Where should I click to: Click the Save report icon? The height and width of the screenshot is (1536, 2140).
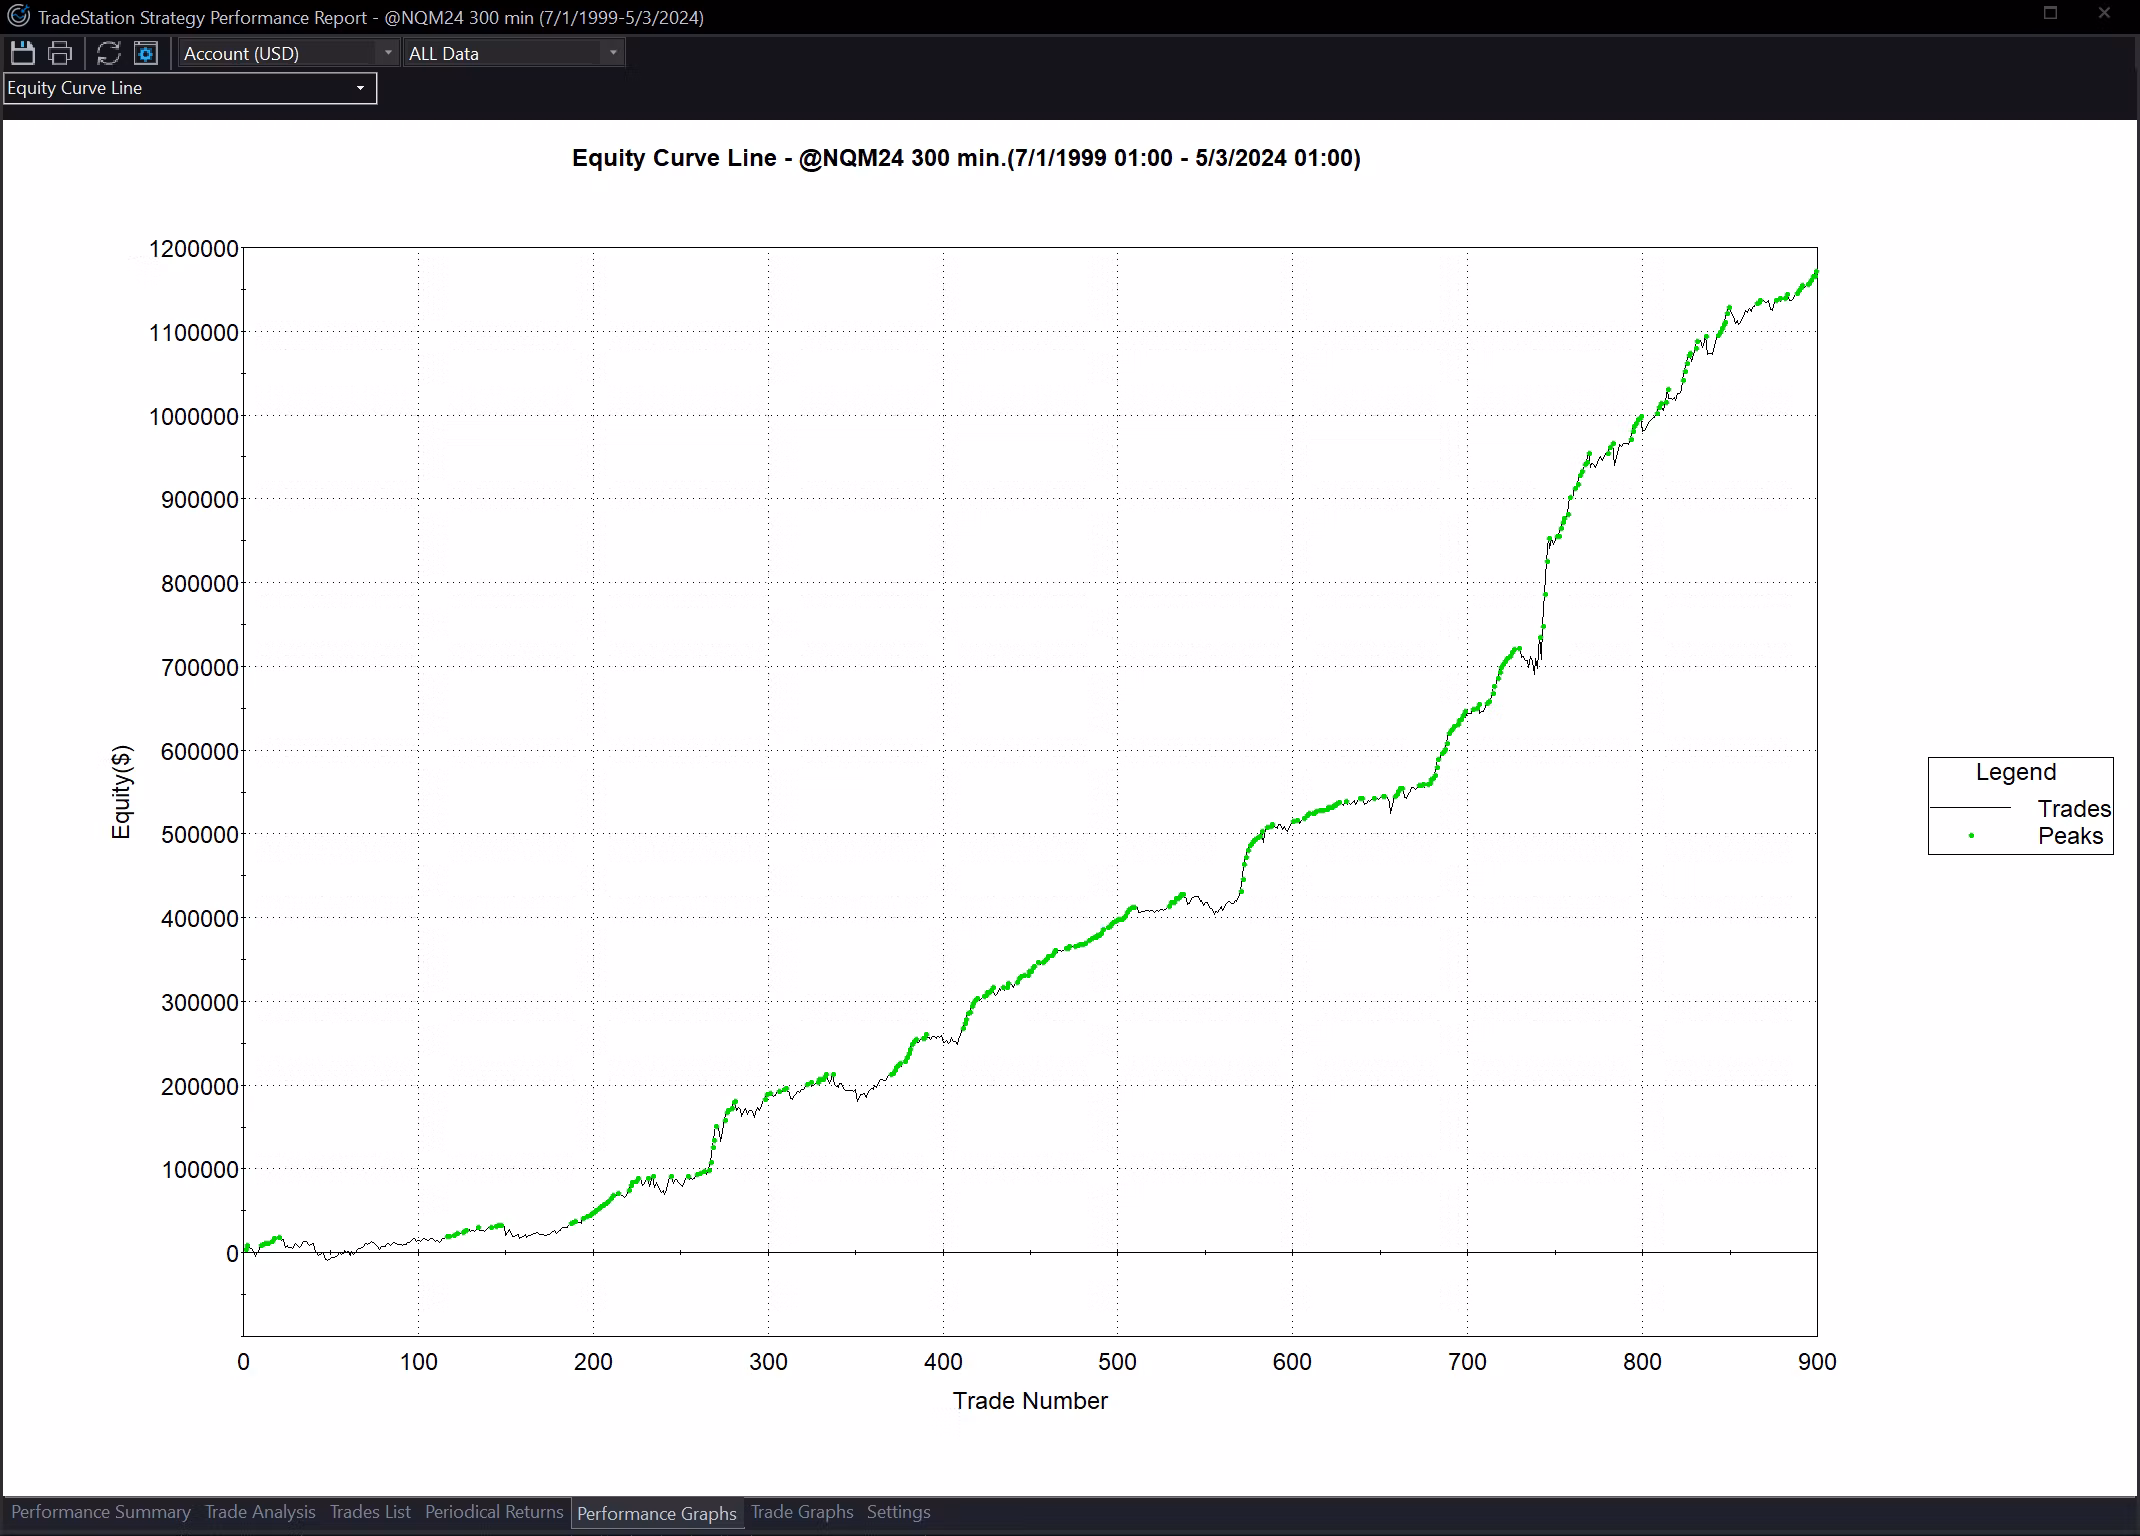pos(22,53)
